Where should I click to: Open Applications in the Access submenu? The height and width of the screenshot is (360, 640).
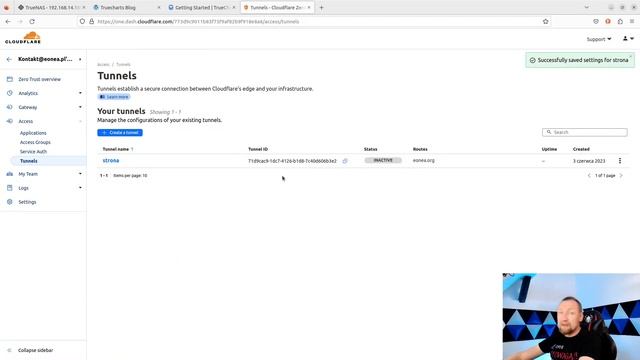click(x=33, y=133)
